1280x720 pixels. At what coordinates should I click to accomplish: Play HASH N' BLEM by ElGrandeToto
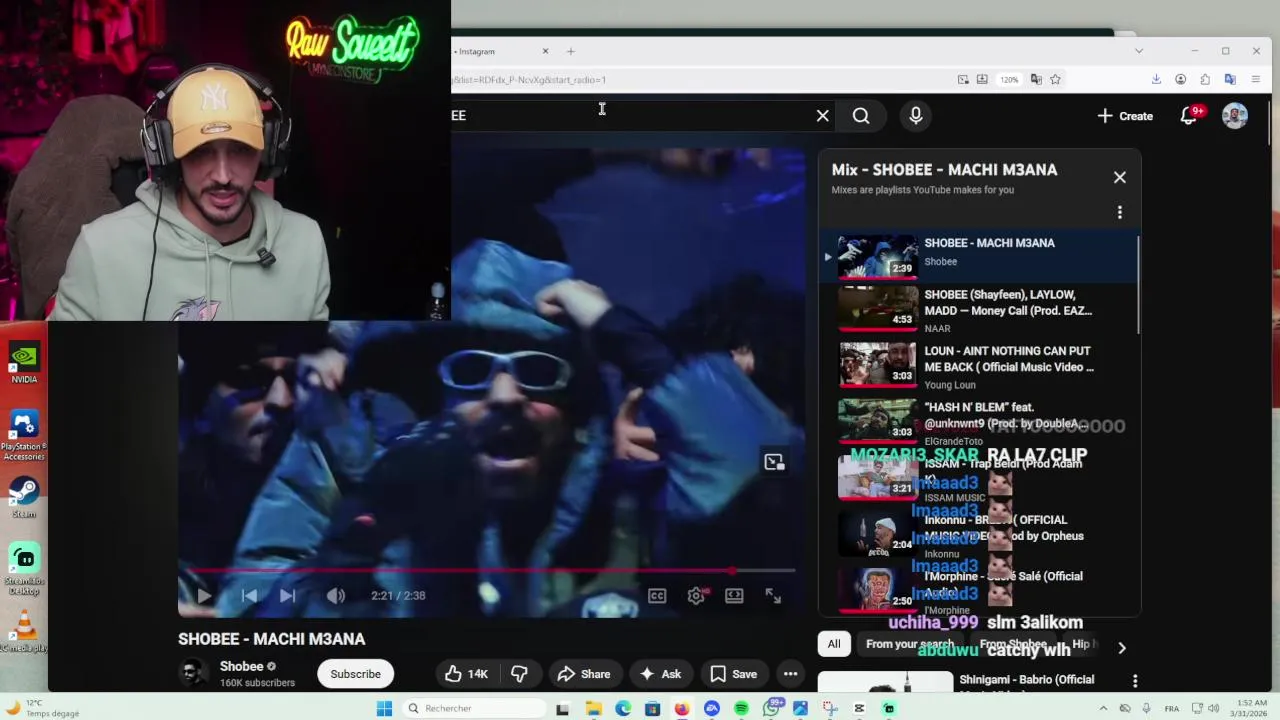pyautogui.click(x=978, y=423)
